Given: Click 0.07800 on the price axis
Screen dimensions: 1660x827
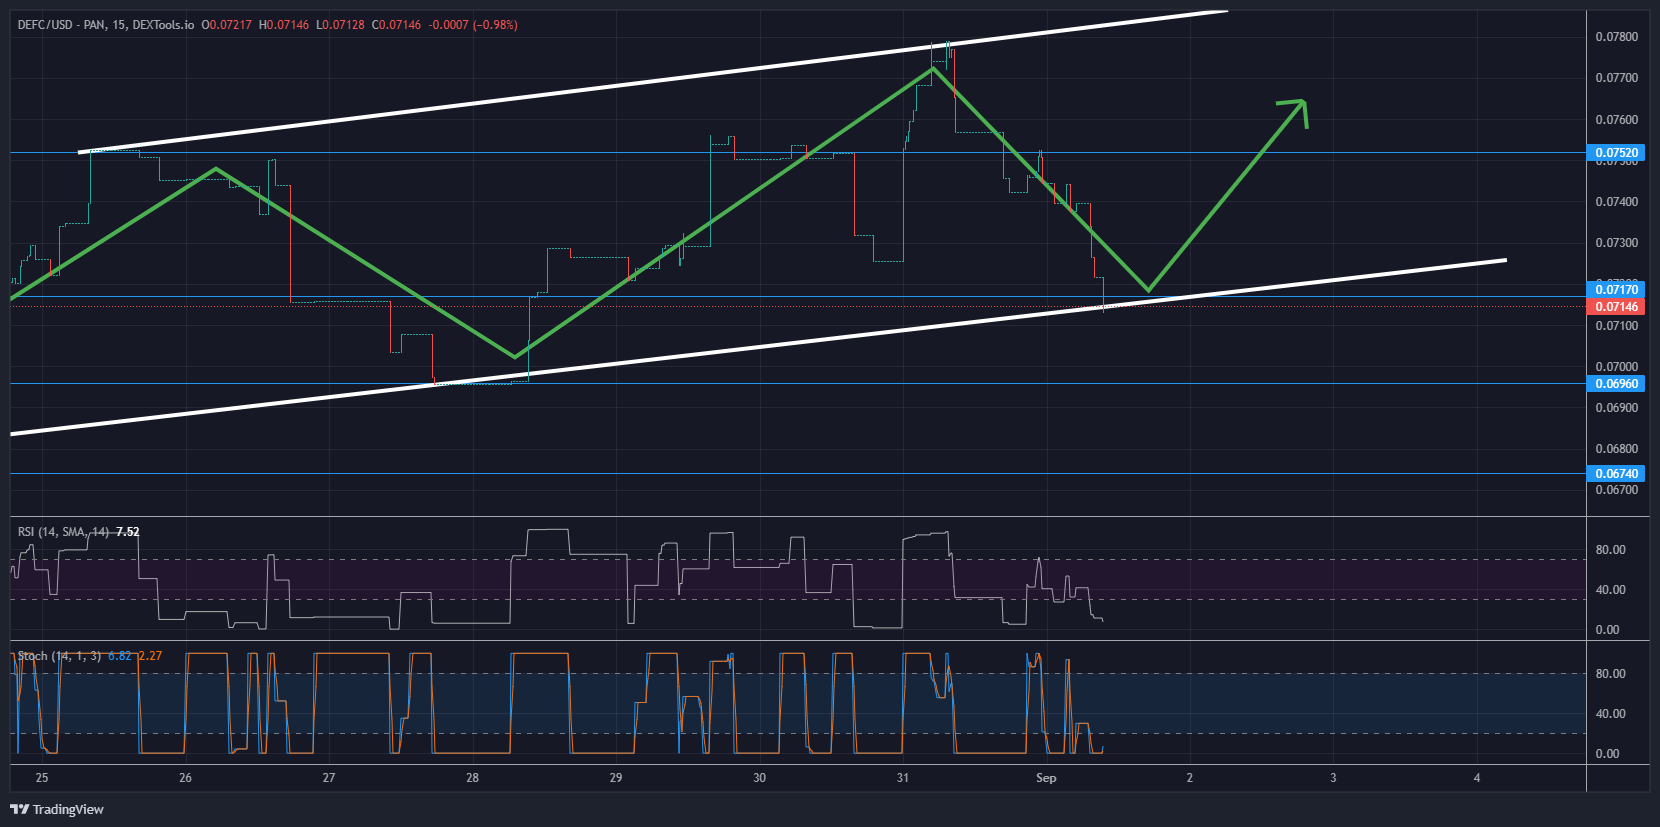Looking at the screenshot, I should click(1617, 37).
